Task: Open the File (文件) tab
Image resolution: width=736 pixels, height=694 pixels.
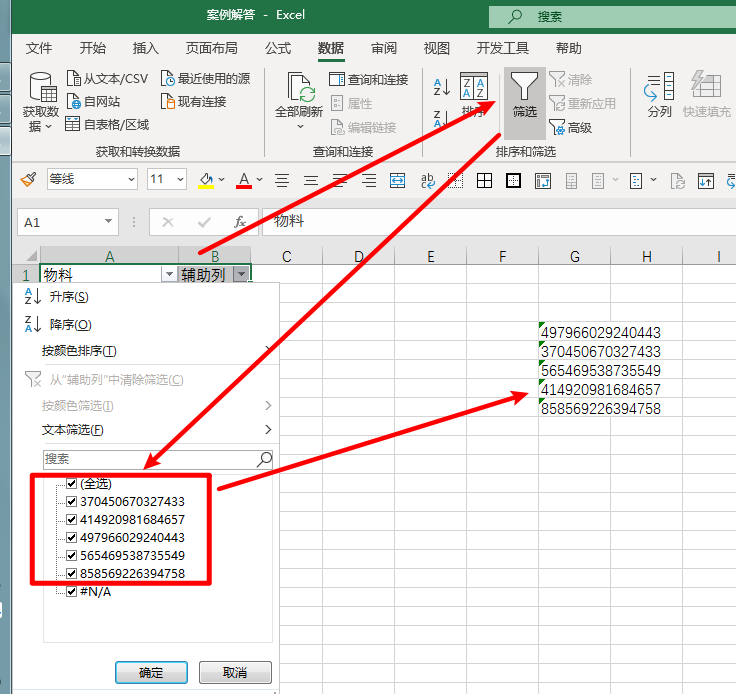Action: pyautogui.click(x=39, y=48)
